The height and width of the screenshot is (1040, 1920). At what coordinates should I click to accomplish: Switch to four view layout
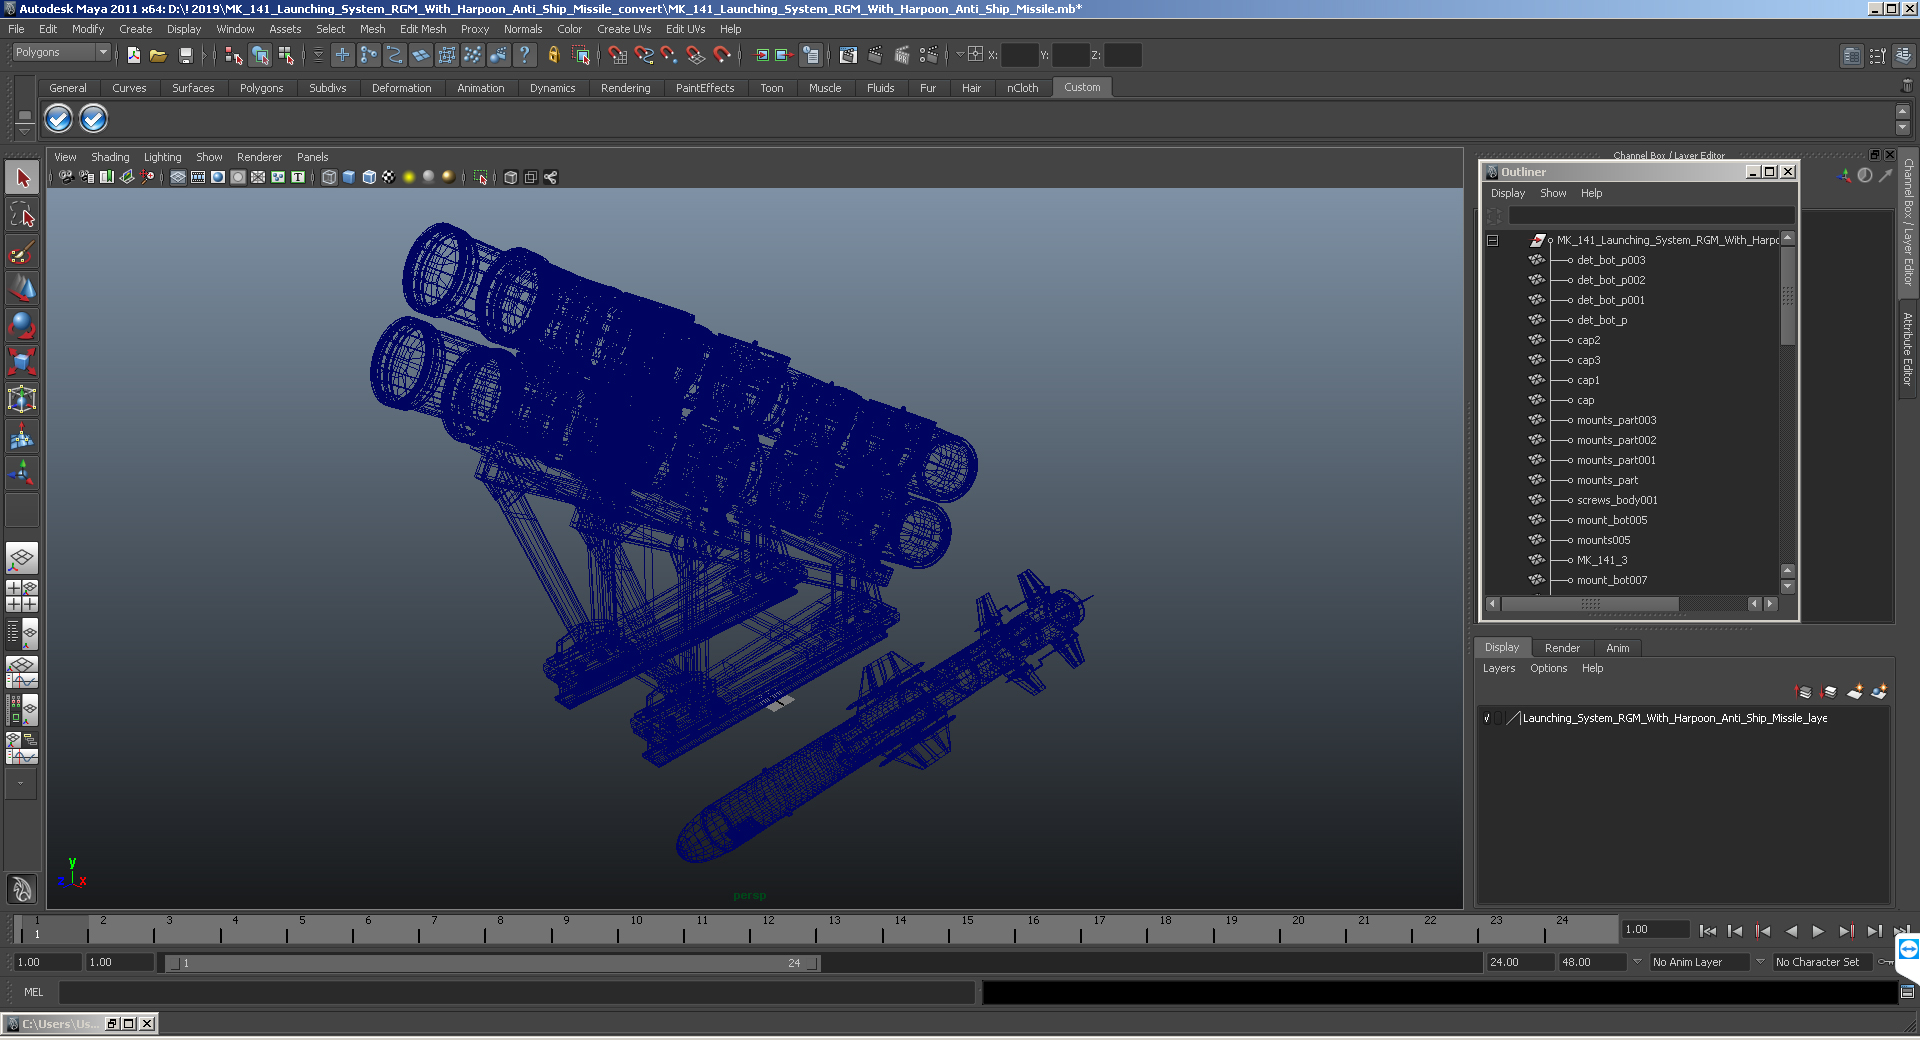[x=22, y=596]
